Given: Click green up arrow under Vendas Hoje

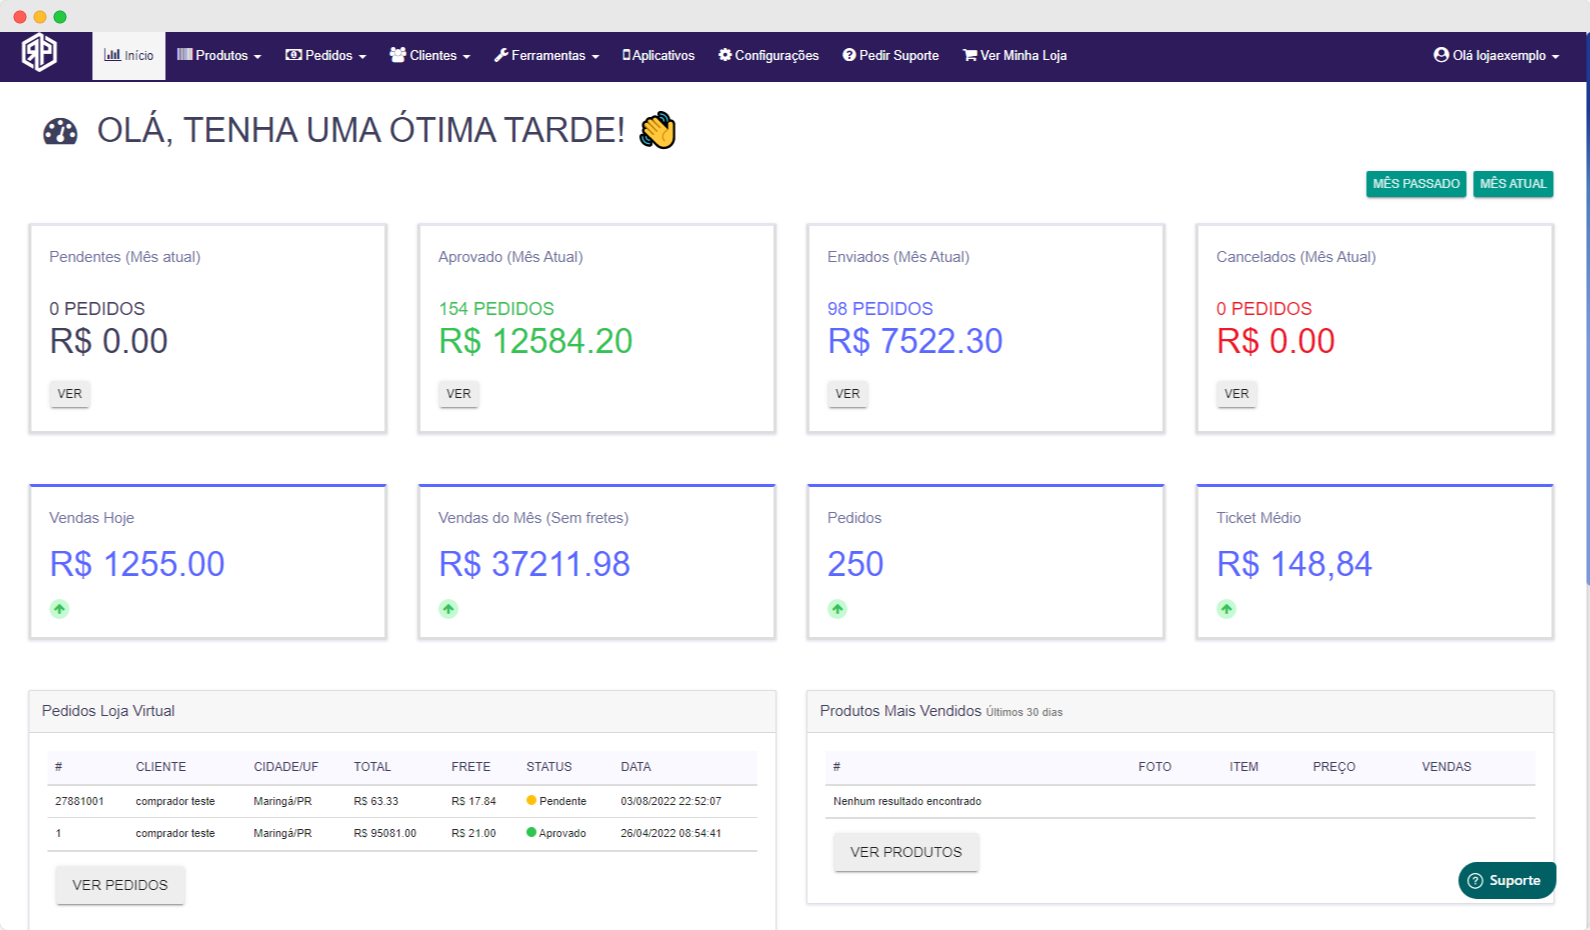Looking at the screenshot, I should point(59,609).
